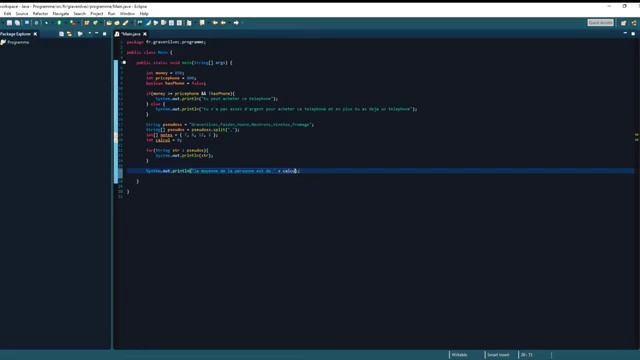640x360 pixels.
Task: Click the 'boolean hasPhone' declaration line
Action: (176, 83)
